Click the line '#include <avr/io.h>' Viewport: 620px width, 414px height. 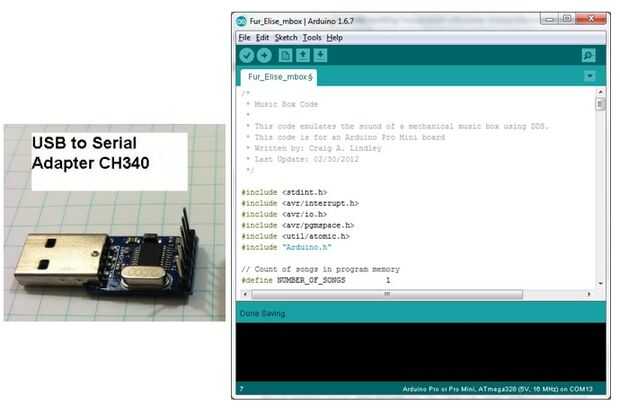coord(284,214)
